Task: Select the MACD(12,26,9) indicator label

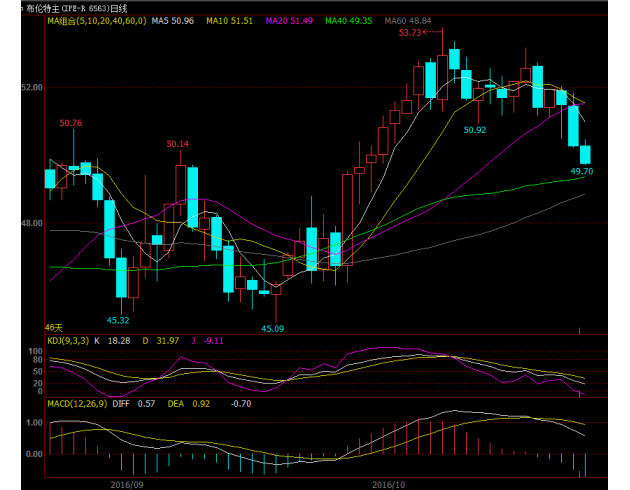Action: [77, 404]
